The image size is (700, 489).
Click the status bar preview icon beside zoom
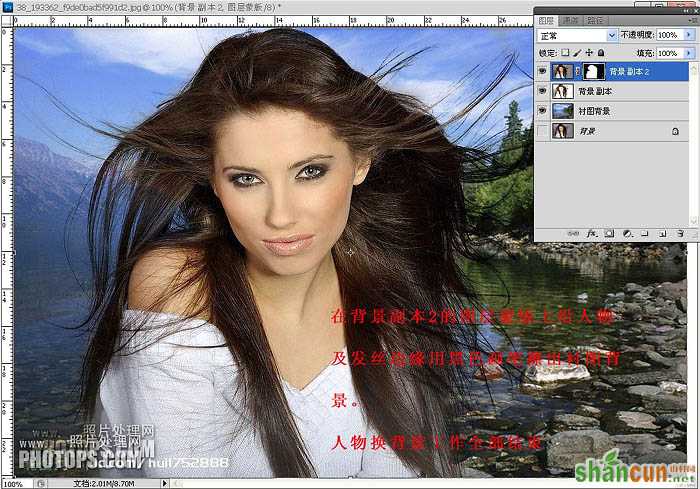pyautogui.click(x=41, y=483)
